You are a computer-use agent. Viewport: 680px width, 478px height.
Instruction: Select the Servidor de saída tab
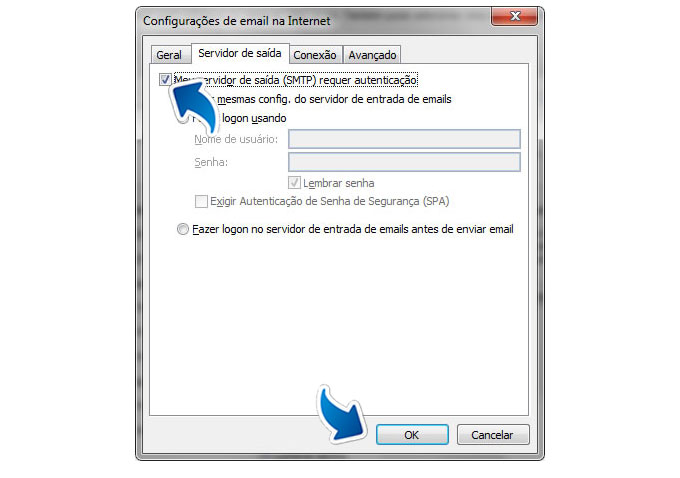(x=240, y=53)
